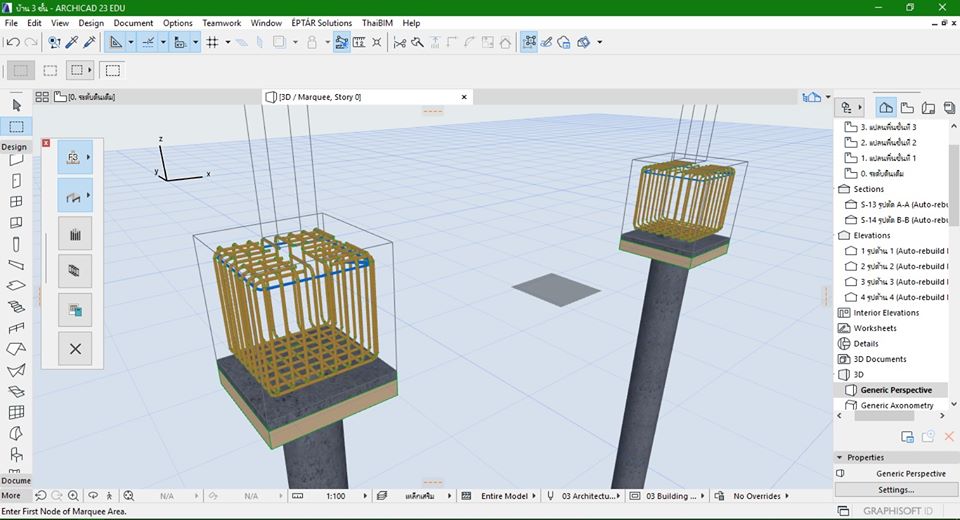Select Generic Axonometry in Navigator tree
This screenshot has width=960, height=520.
(896, 405)
